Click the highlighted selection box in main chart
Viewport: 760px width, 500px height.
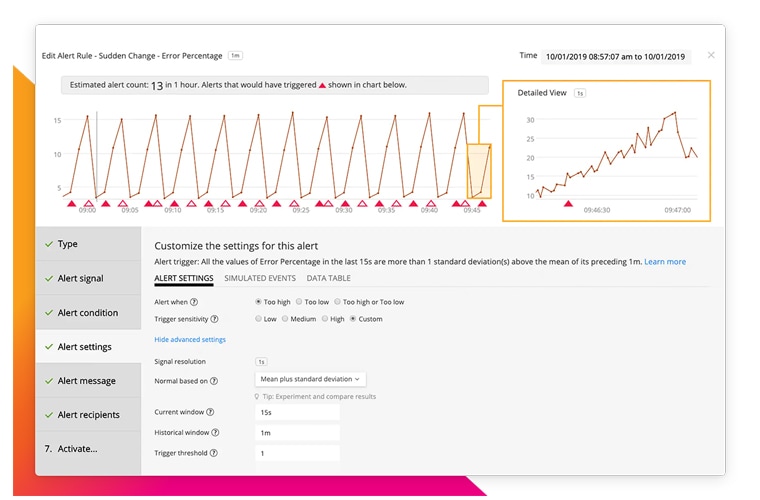click(x=479, y=171)
